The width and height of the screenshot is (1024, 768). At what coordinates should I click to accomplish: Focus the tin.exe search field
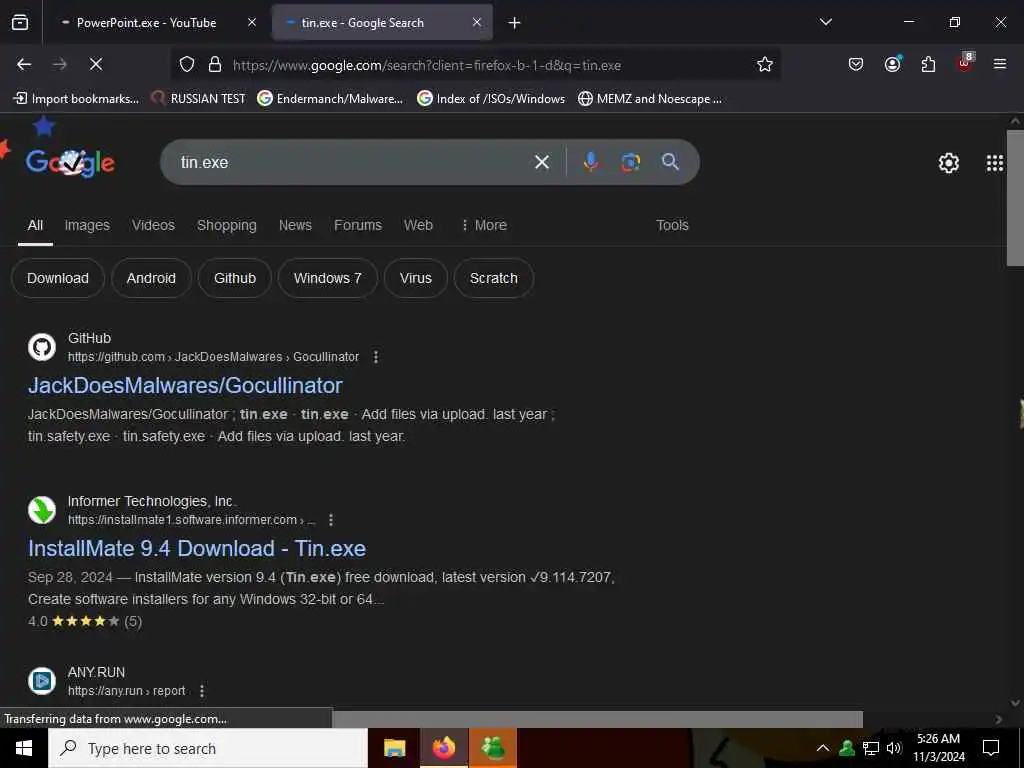click(x=353, y=162)
